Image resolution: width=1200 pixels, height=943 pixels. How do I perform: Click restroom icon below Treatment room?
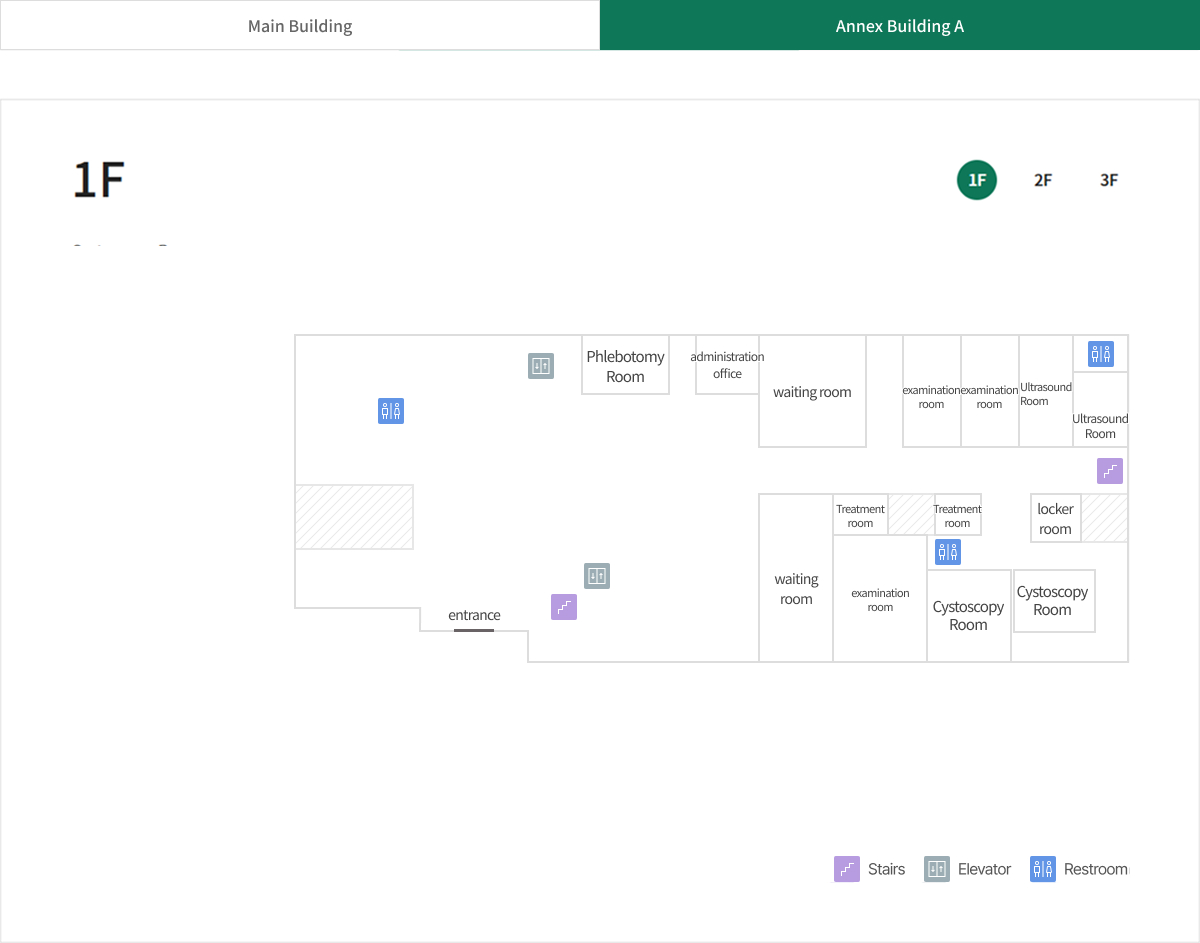[x=948, y=552]
